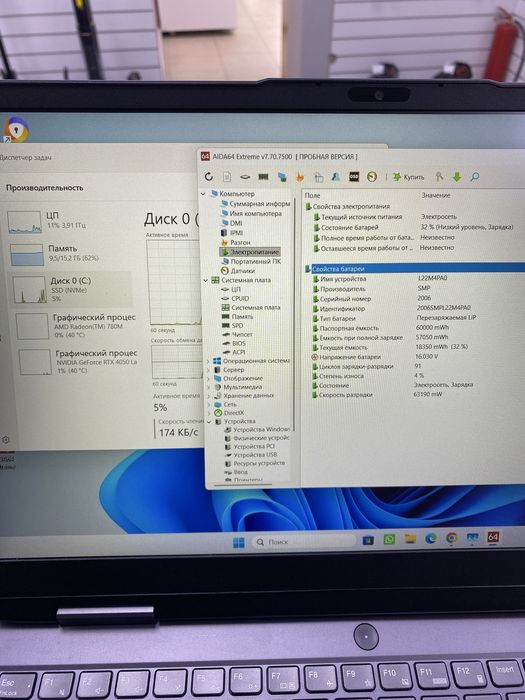Viewport: 525px width, 700px height.
Task: Select Диск 0 (C:) in Task Manager
Action: pos(71,288)
